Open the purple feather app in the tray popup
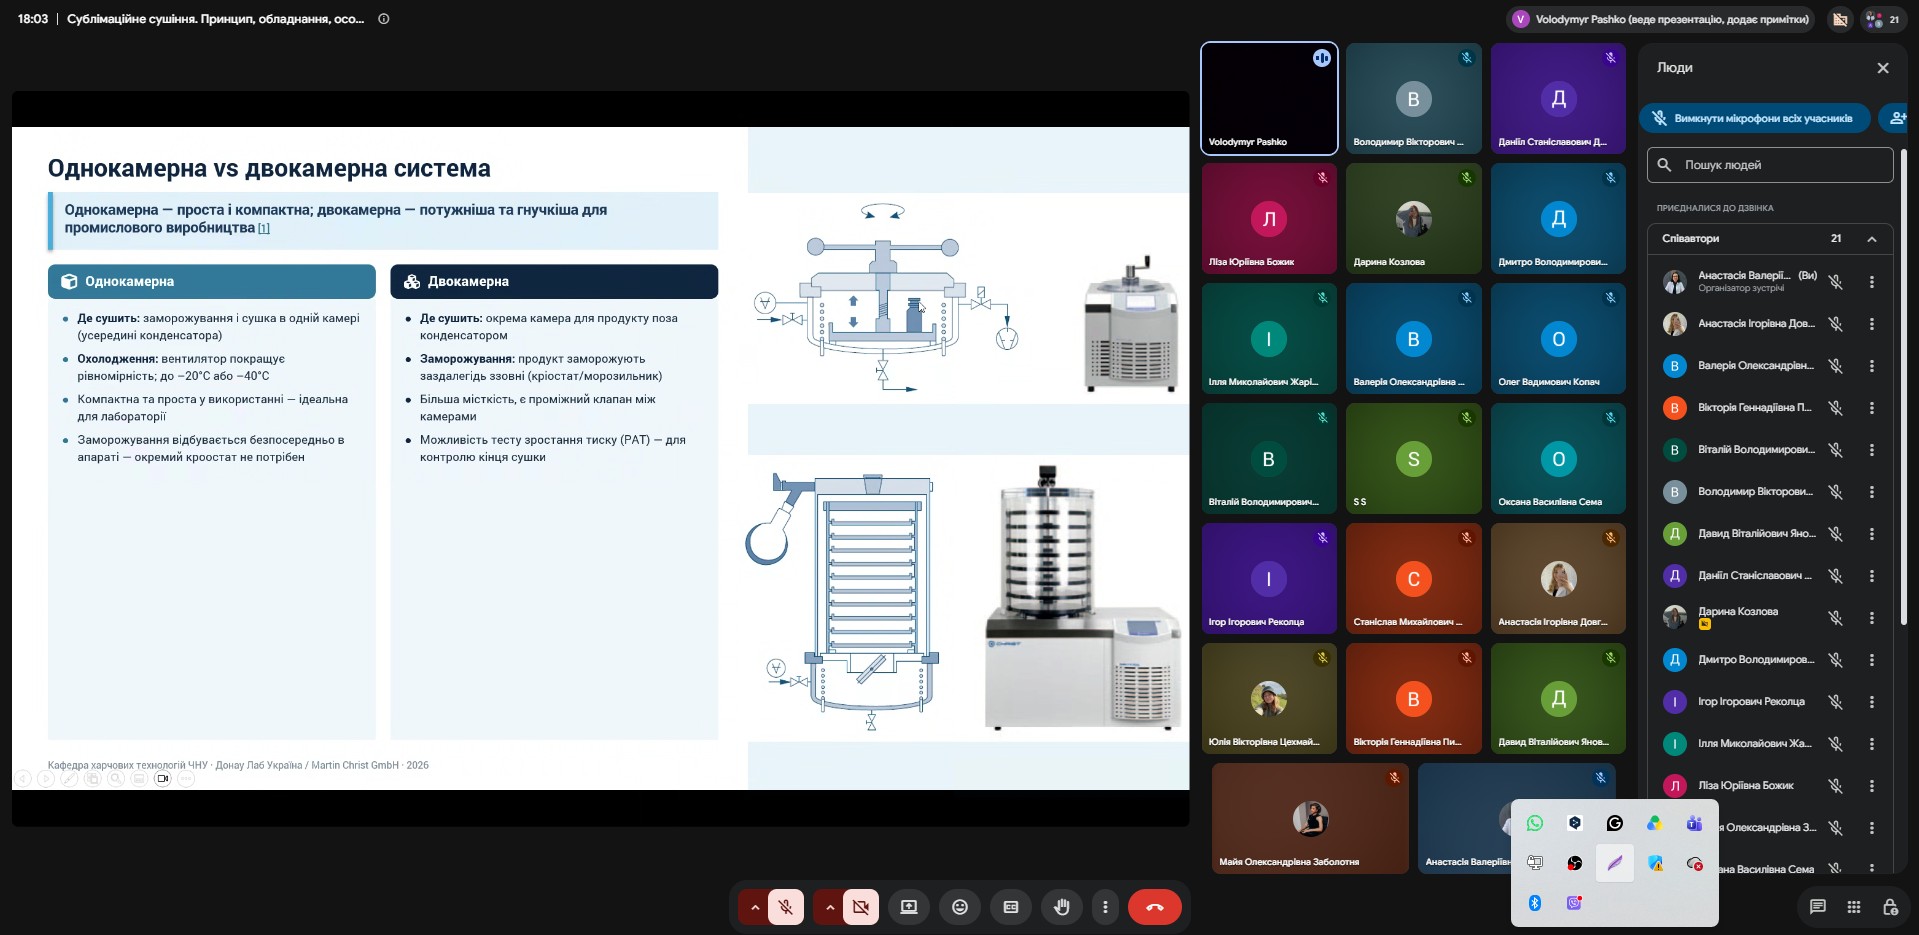This screenshot has width=1919, height=935. tap(1615, 863)
